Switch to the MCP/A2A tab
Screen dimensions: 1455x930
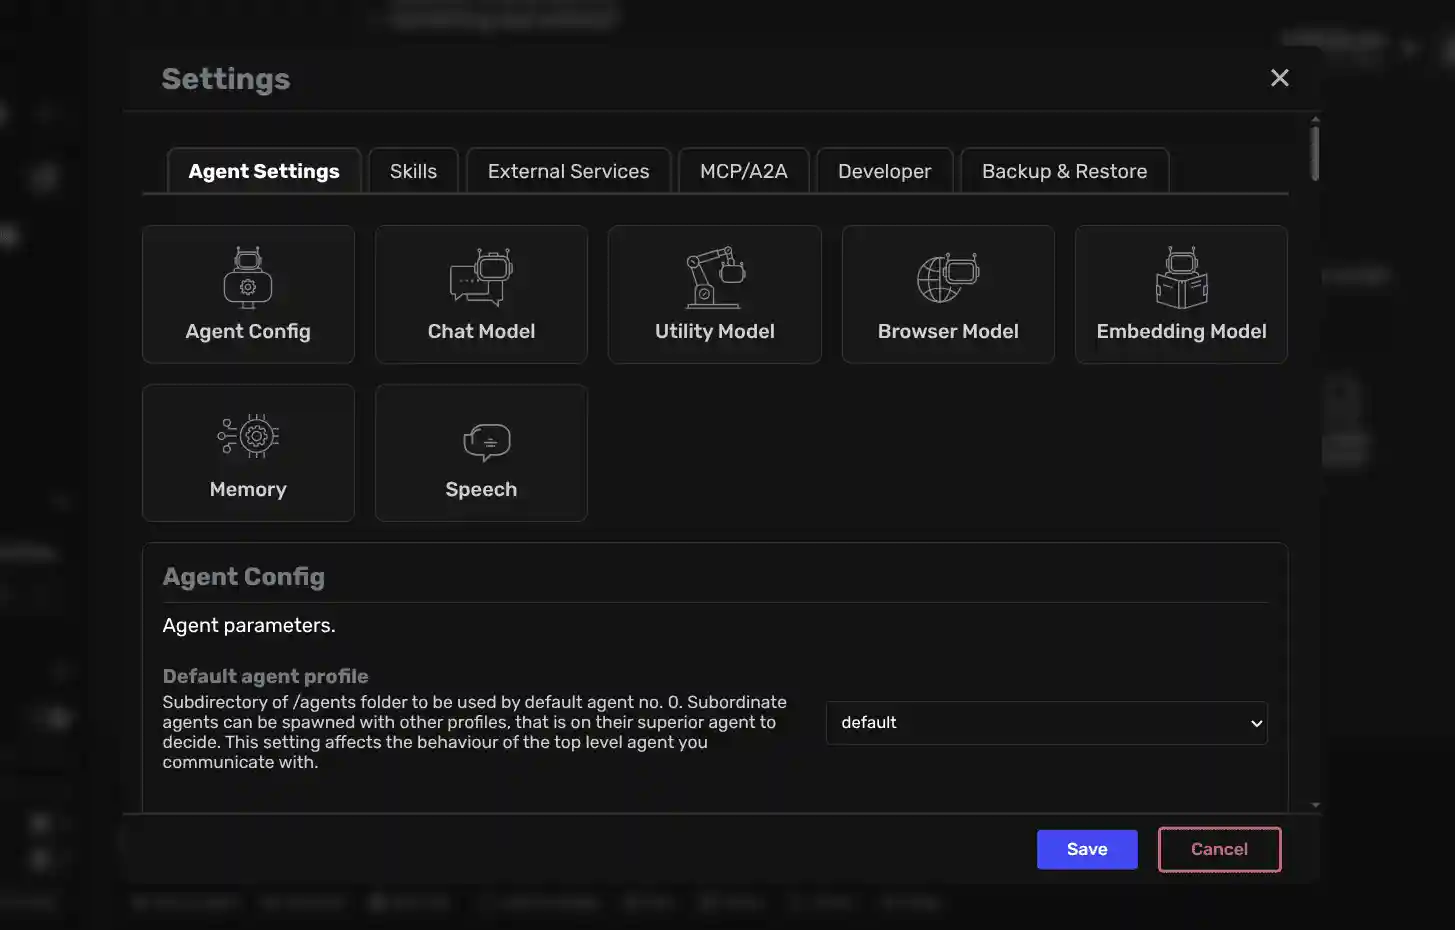[743, 171]
